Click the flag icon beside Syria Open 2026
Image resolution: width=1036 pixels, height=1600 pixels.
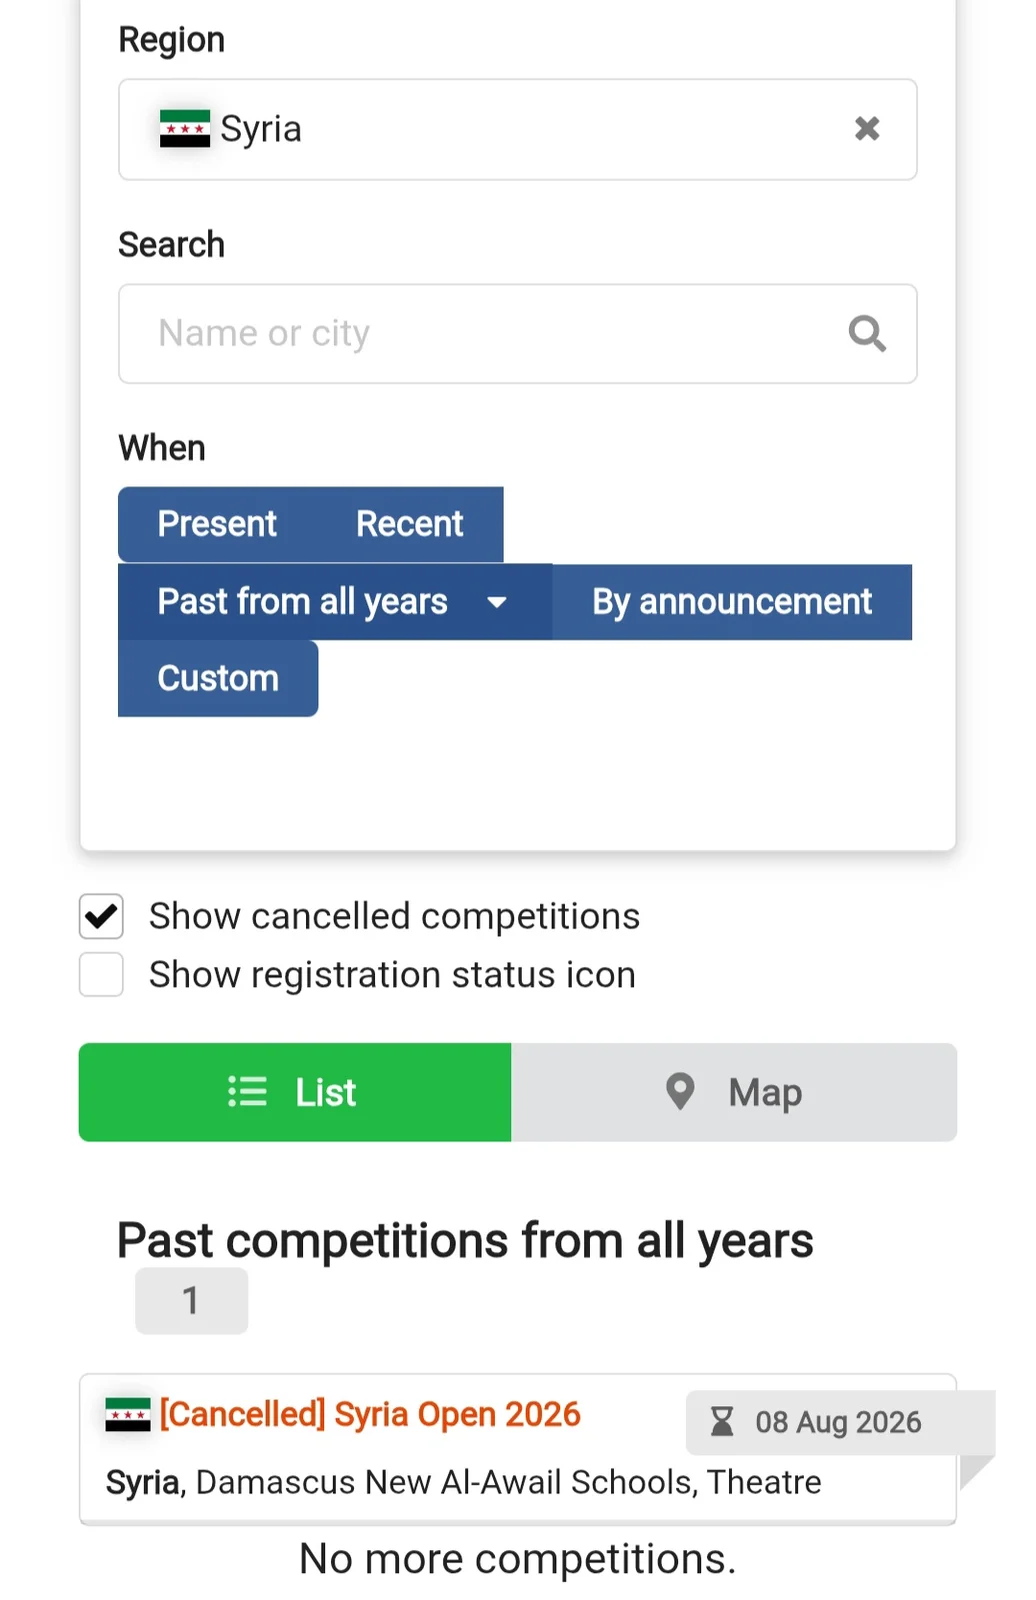click(x=128, y=1414)
